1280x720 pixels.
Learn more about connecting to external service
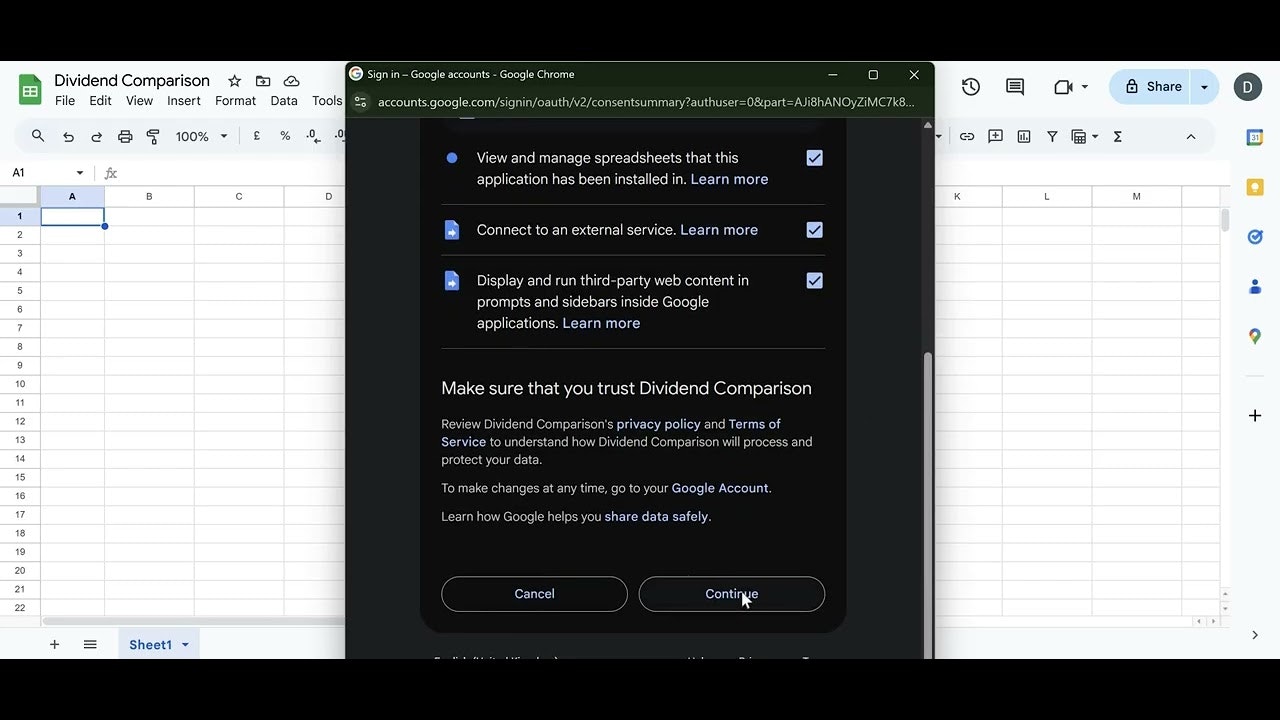(719, 230)
